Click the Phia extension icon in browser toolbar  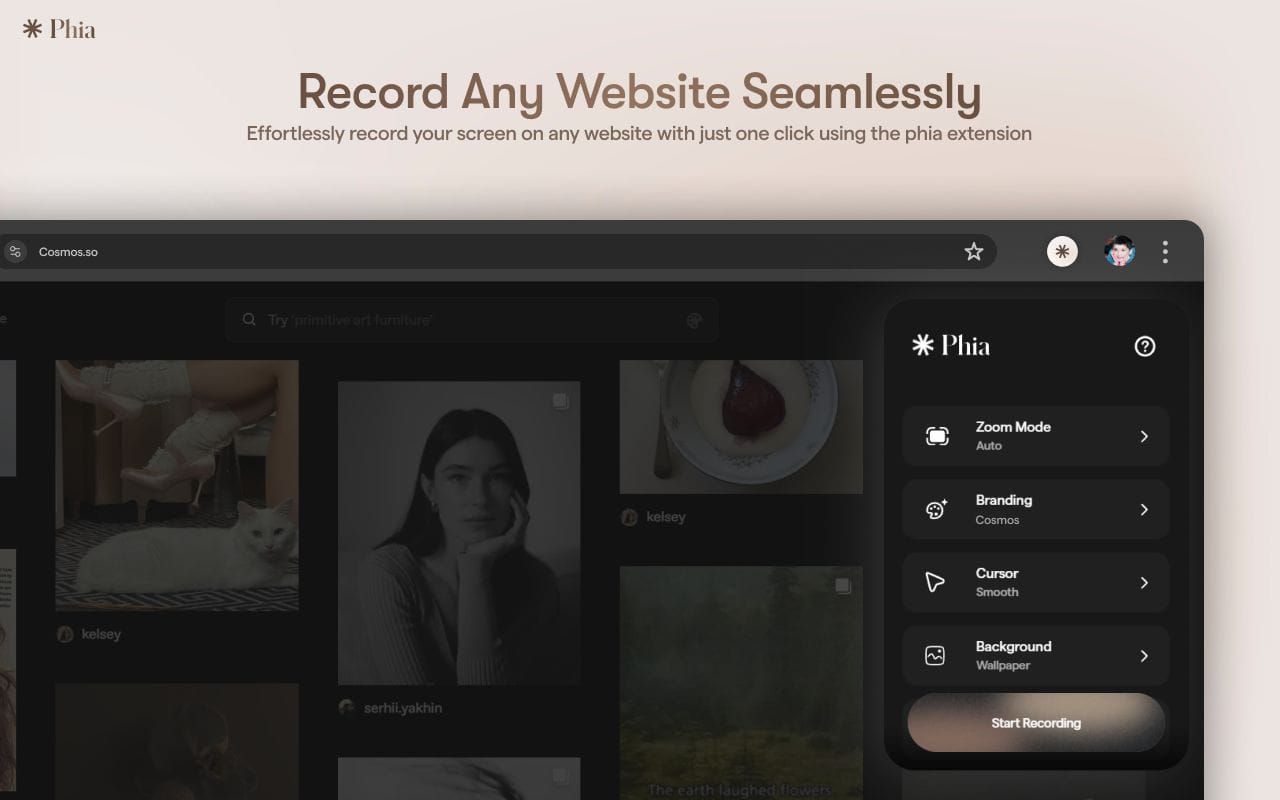click(x=1062, y=252)
